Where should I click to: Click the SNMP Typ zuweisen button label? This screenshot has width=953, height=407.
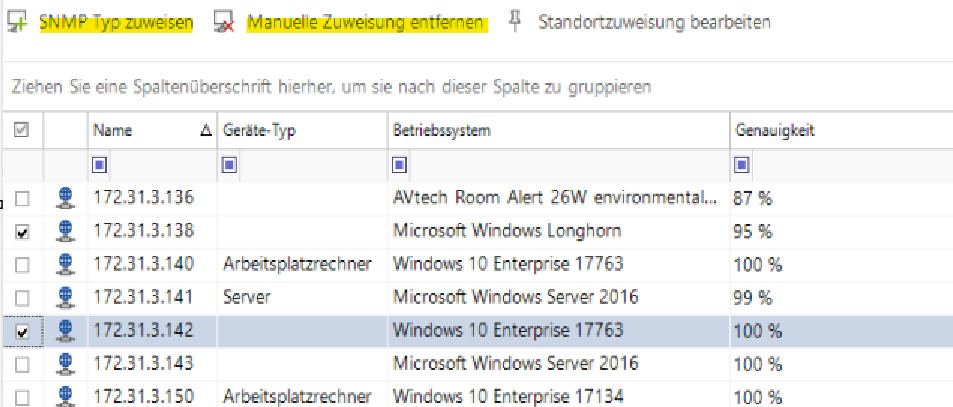coord(116,23)
